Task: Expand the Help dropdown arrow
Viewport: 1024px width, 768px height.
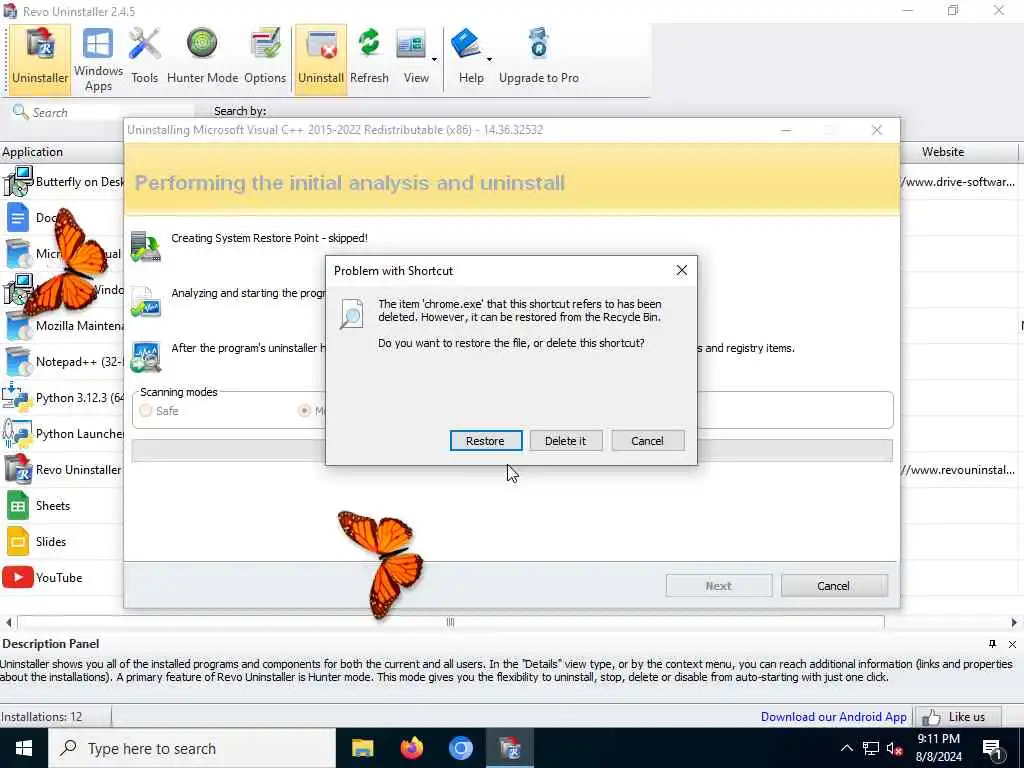Action: point(489,59)
